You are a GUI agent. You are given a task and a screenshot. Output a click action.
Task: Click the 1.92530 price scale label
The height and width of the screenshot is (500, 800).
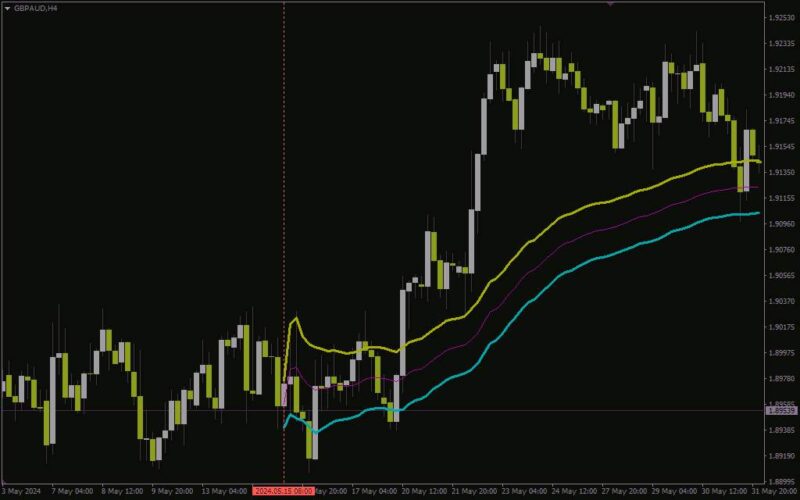click(781, 18)
